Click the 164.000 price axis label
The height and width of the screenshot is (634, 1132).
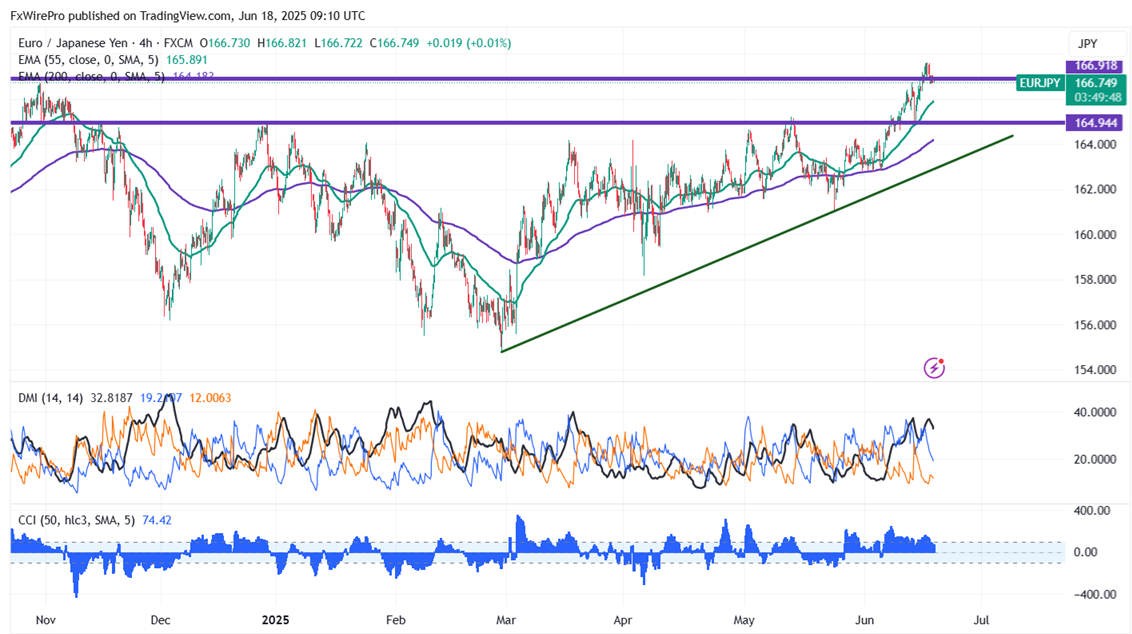coord(1095,144)
